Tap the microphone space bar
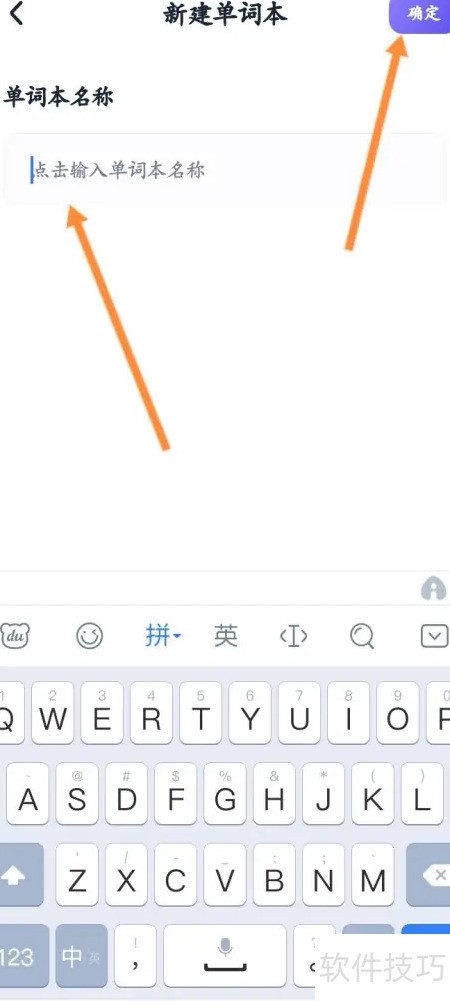 click(225, 955)
